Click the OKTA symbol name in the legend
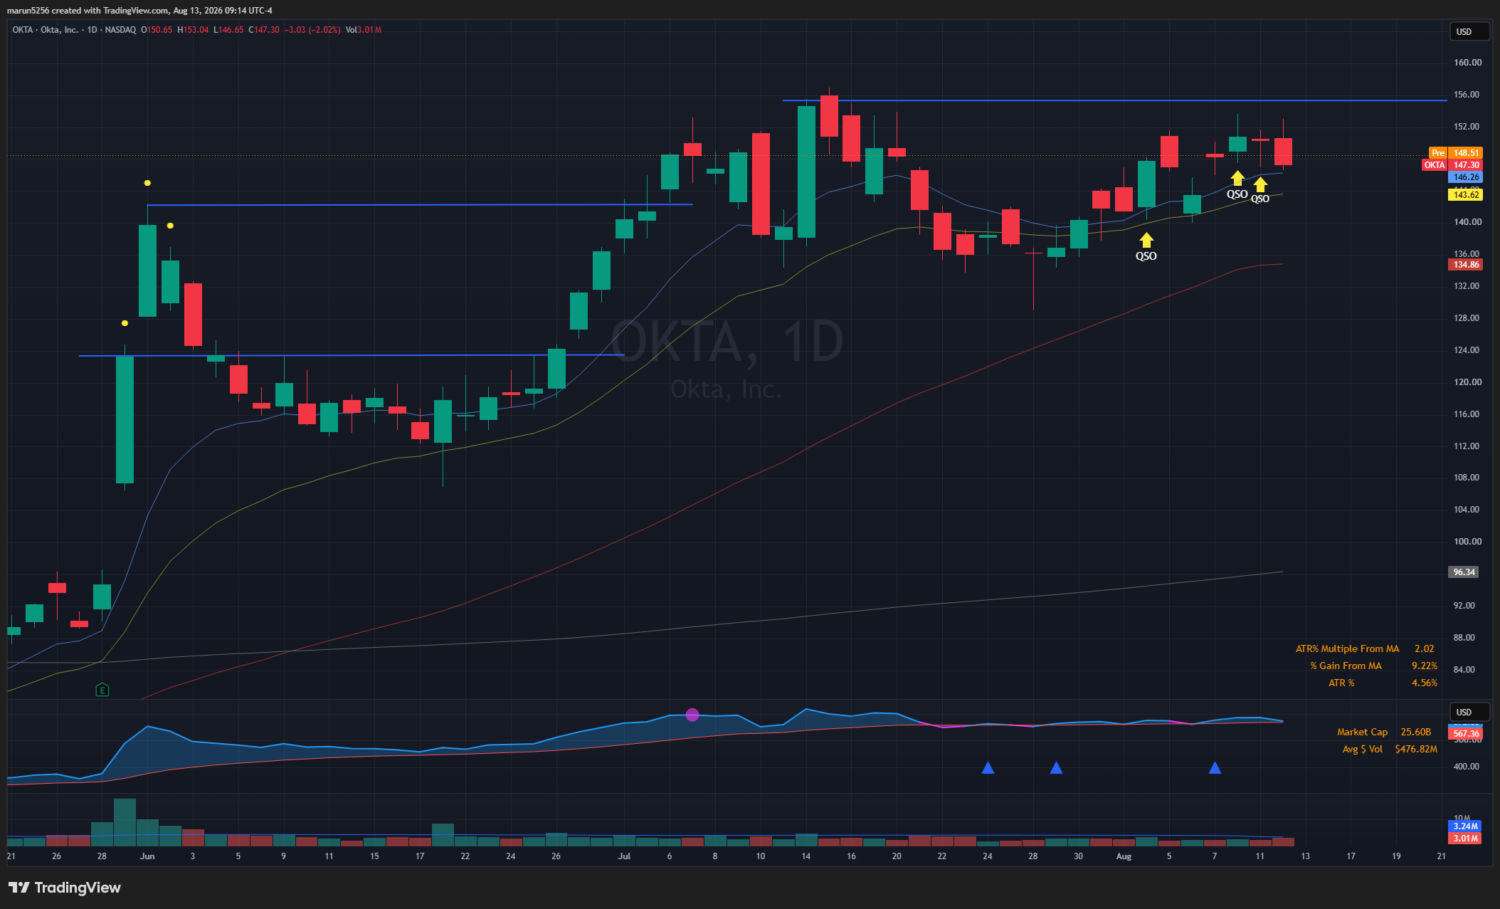This screenshot has width=1500, height=909. 45,30
